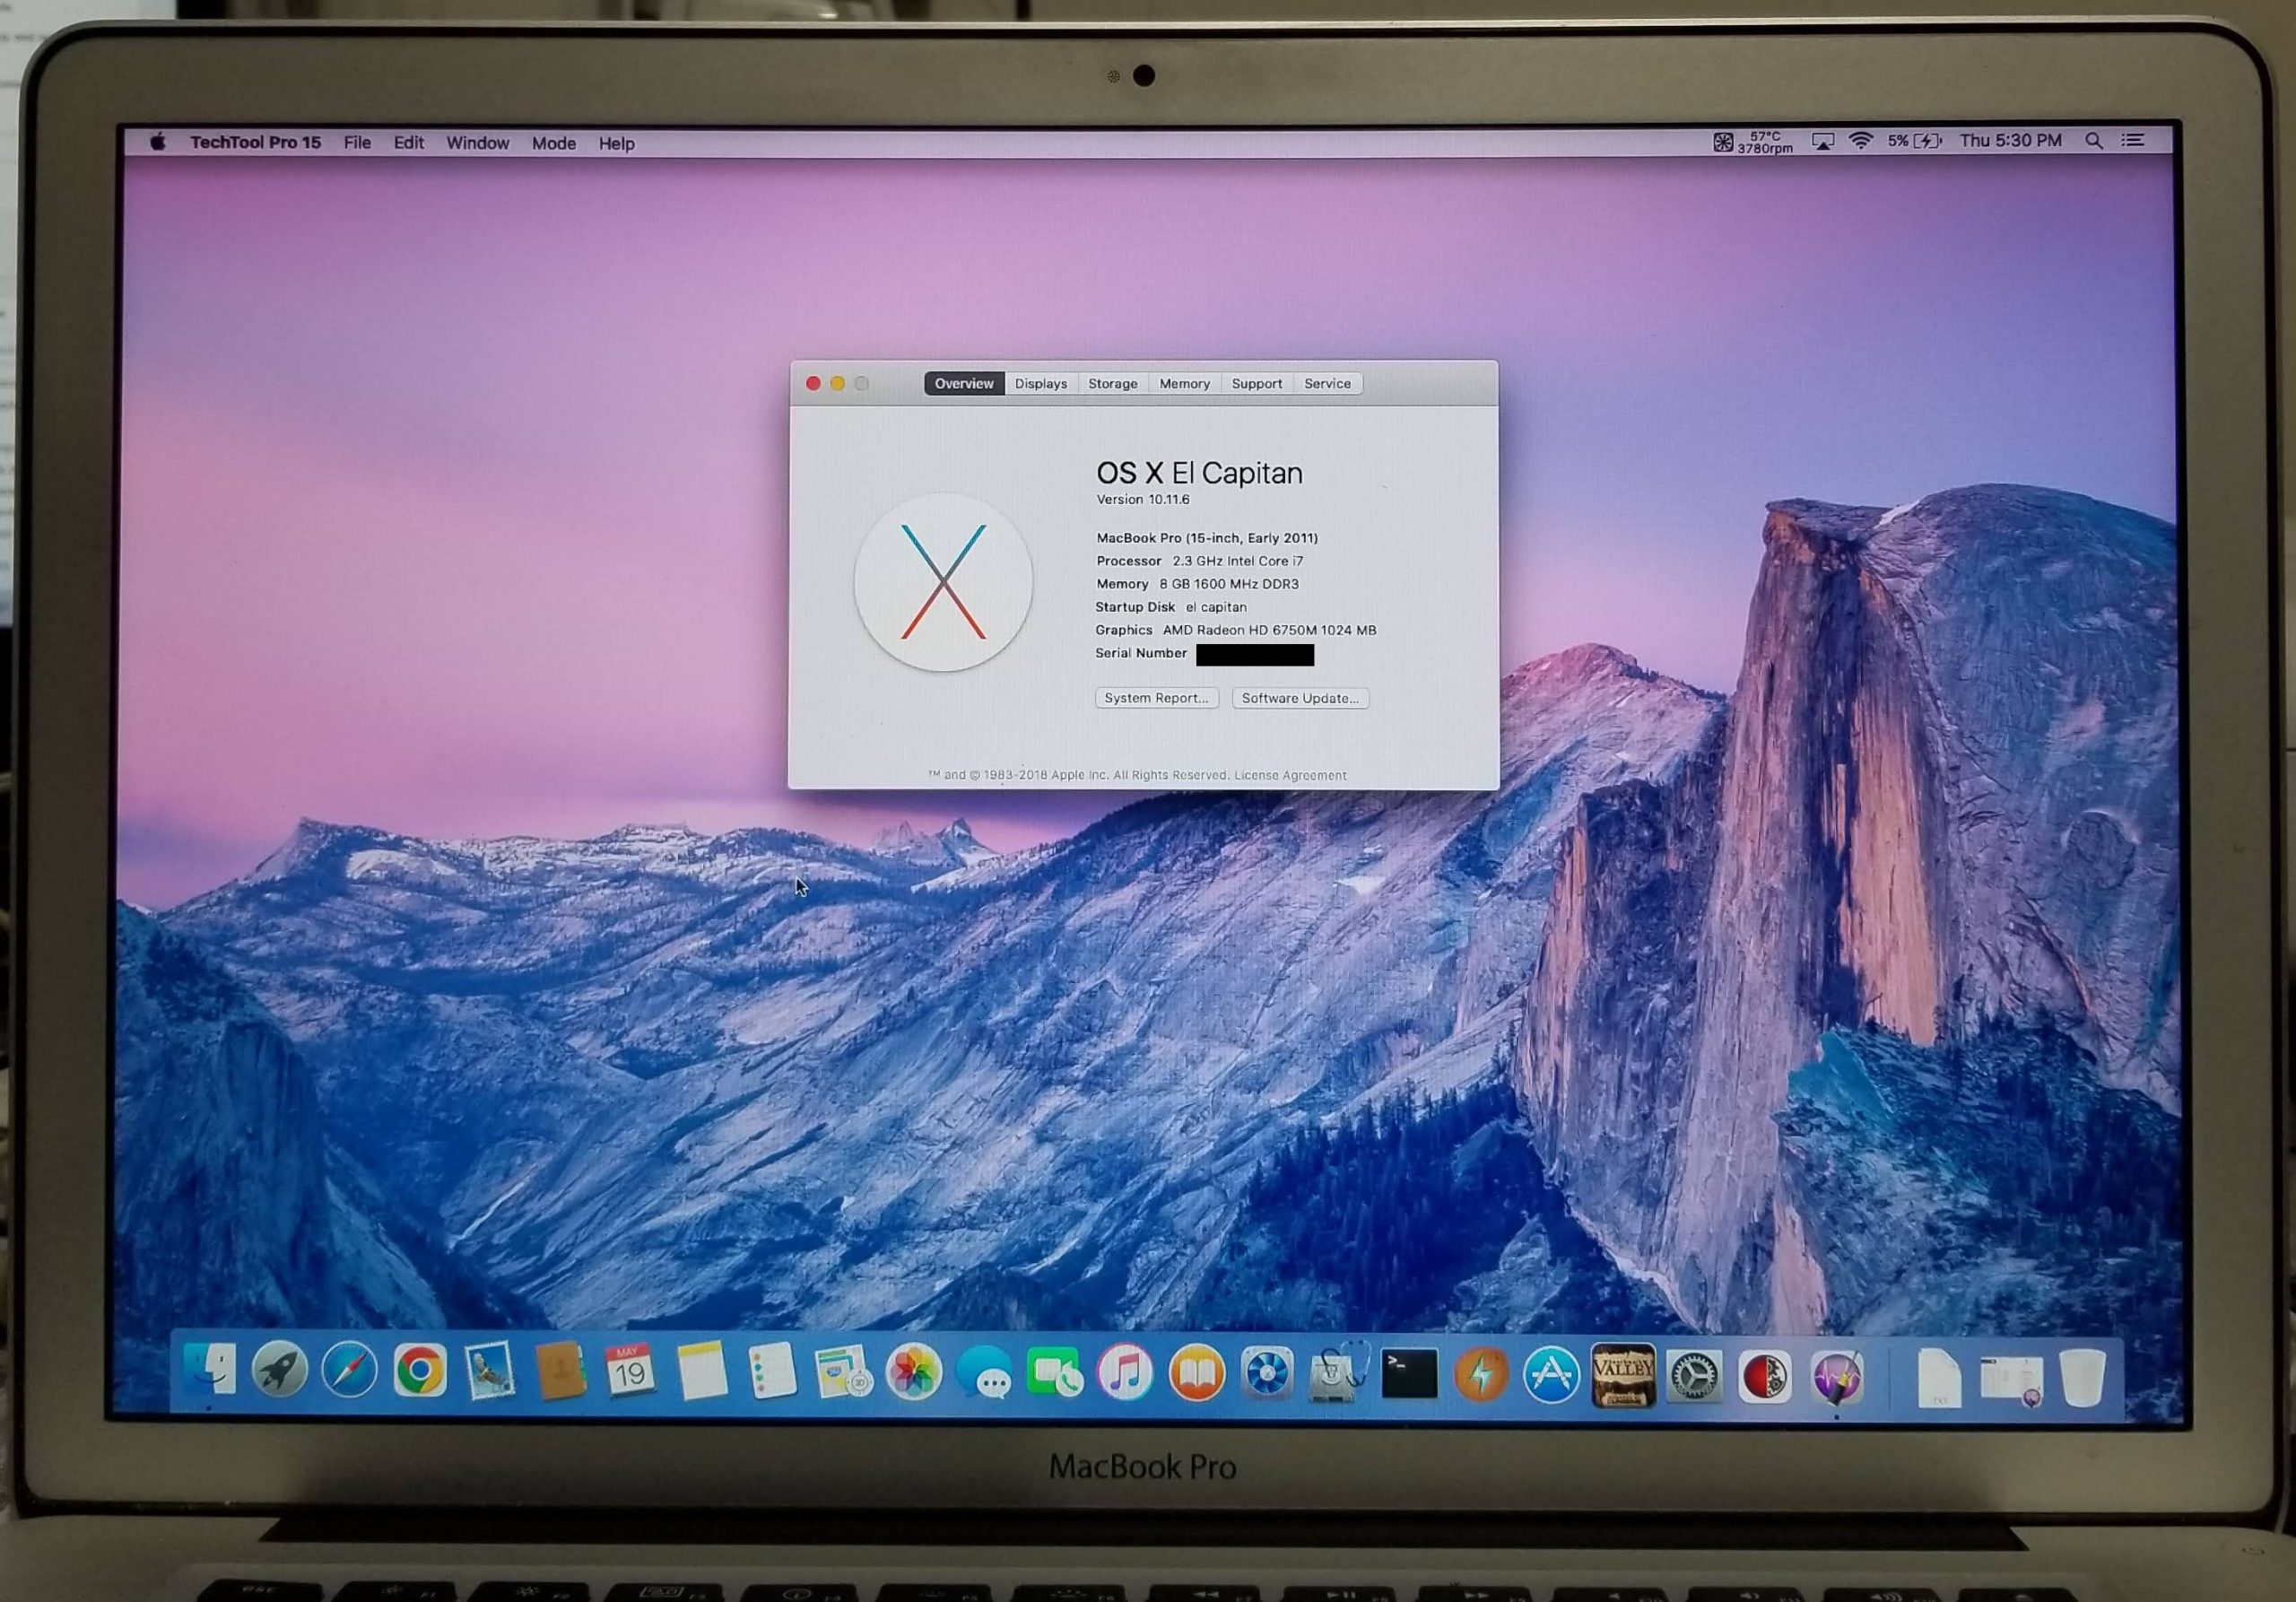The image size is (2296, 1602).
Task: Click the Stardew Valley dock icon
Action: (1622, 1375)
